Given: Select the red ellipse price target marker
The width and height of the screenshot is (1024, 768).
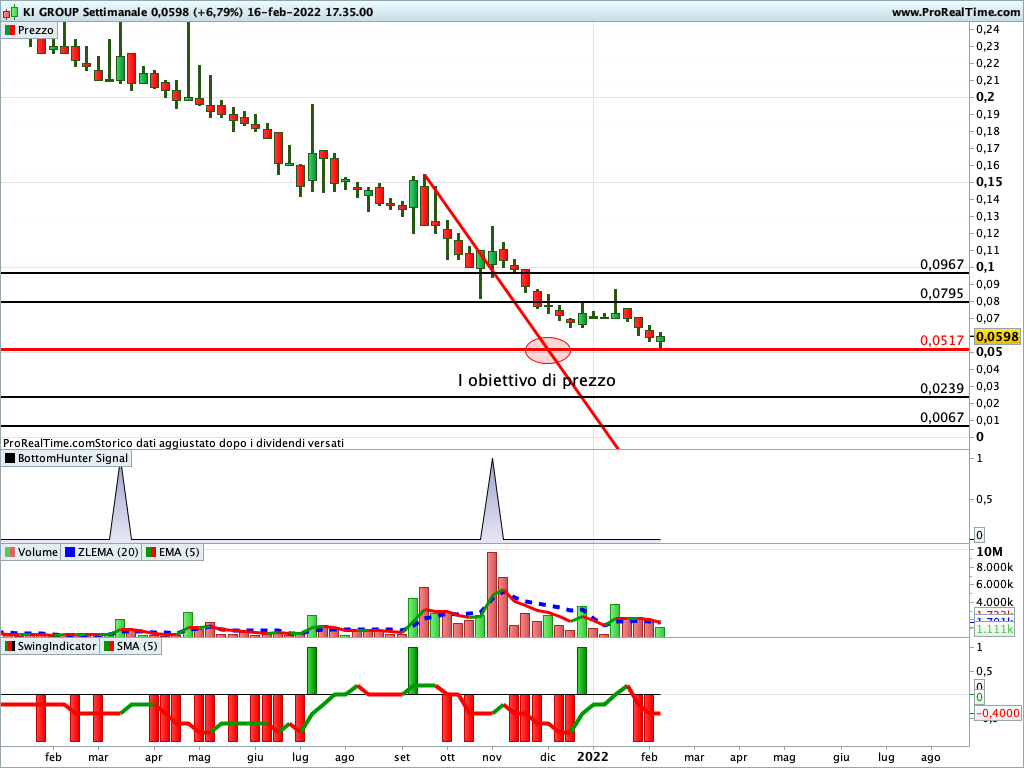Looking at the screenshot, I should click(548, 350).
